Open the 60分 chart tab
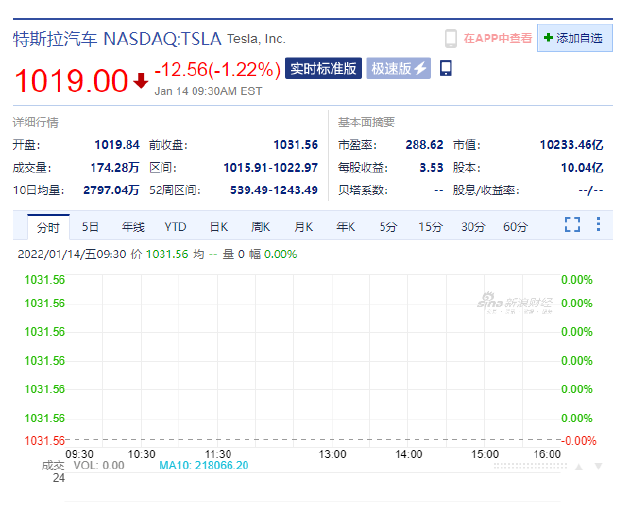 [x=515, y=227]
